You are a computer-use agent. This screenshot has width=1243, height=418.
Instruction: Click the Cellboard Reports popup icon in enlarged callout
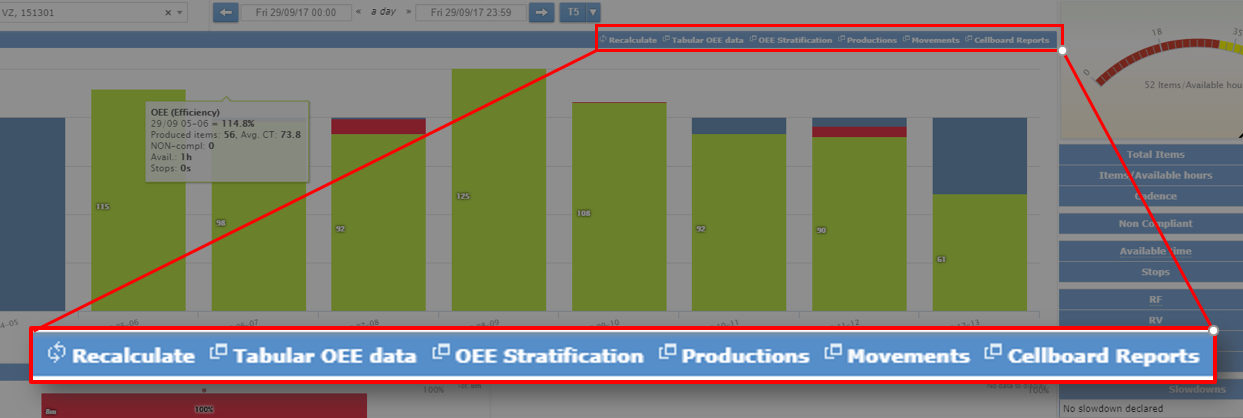click(993, 354)
